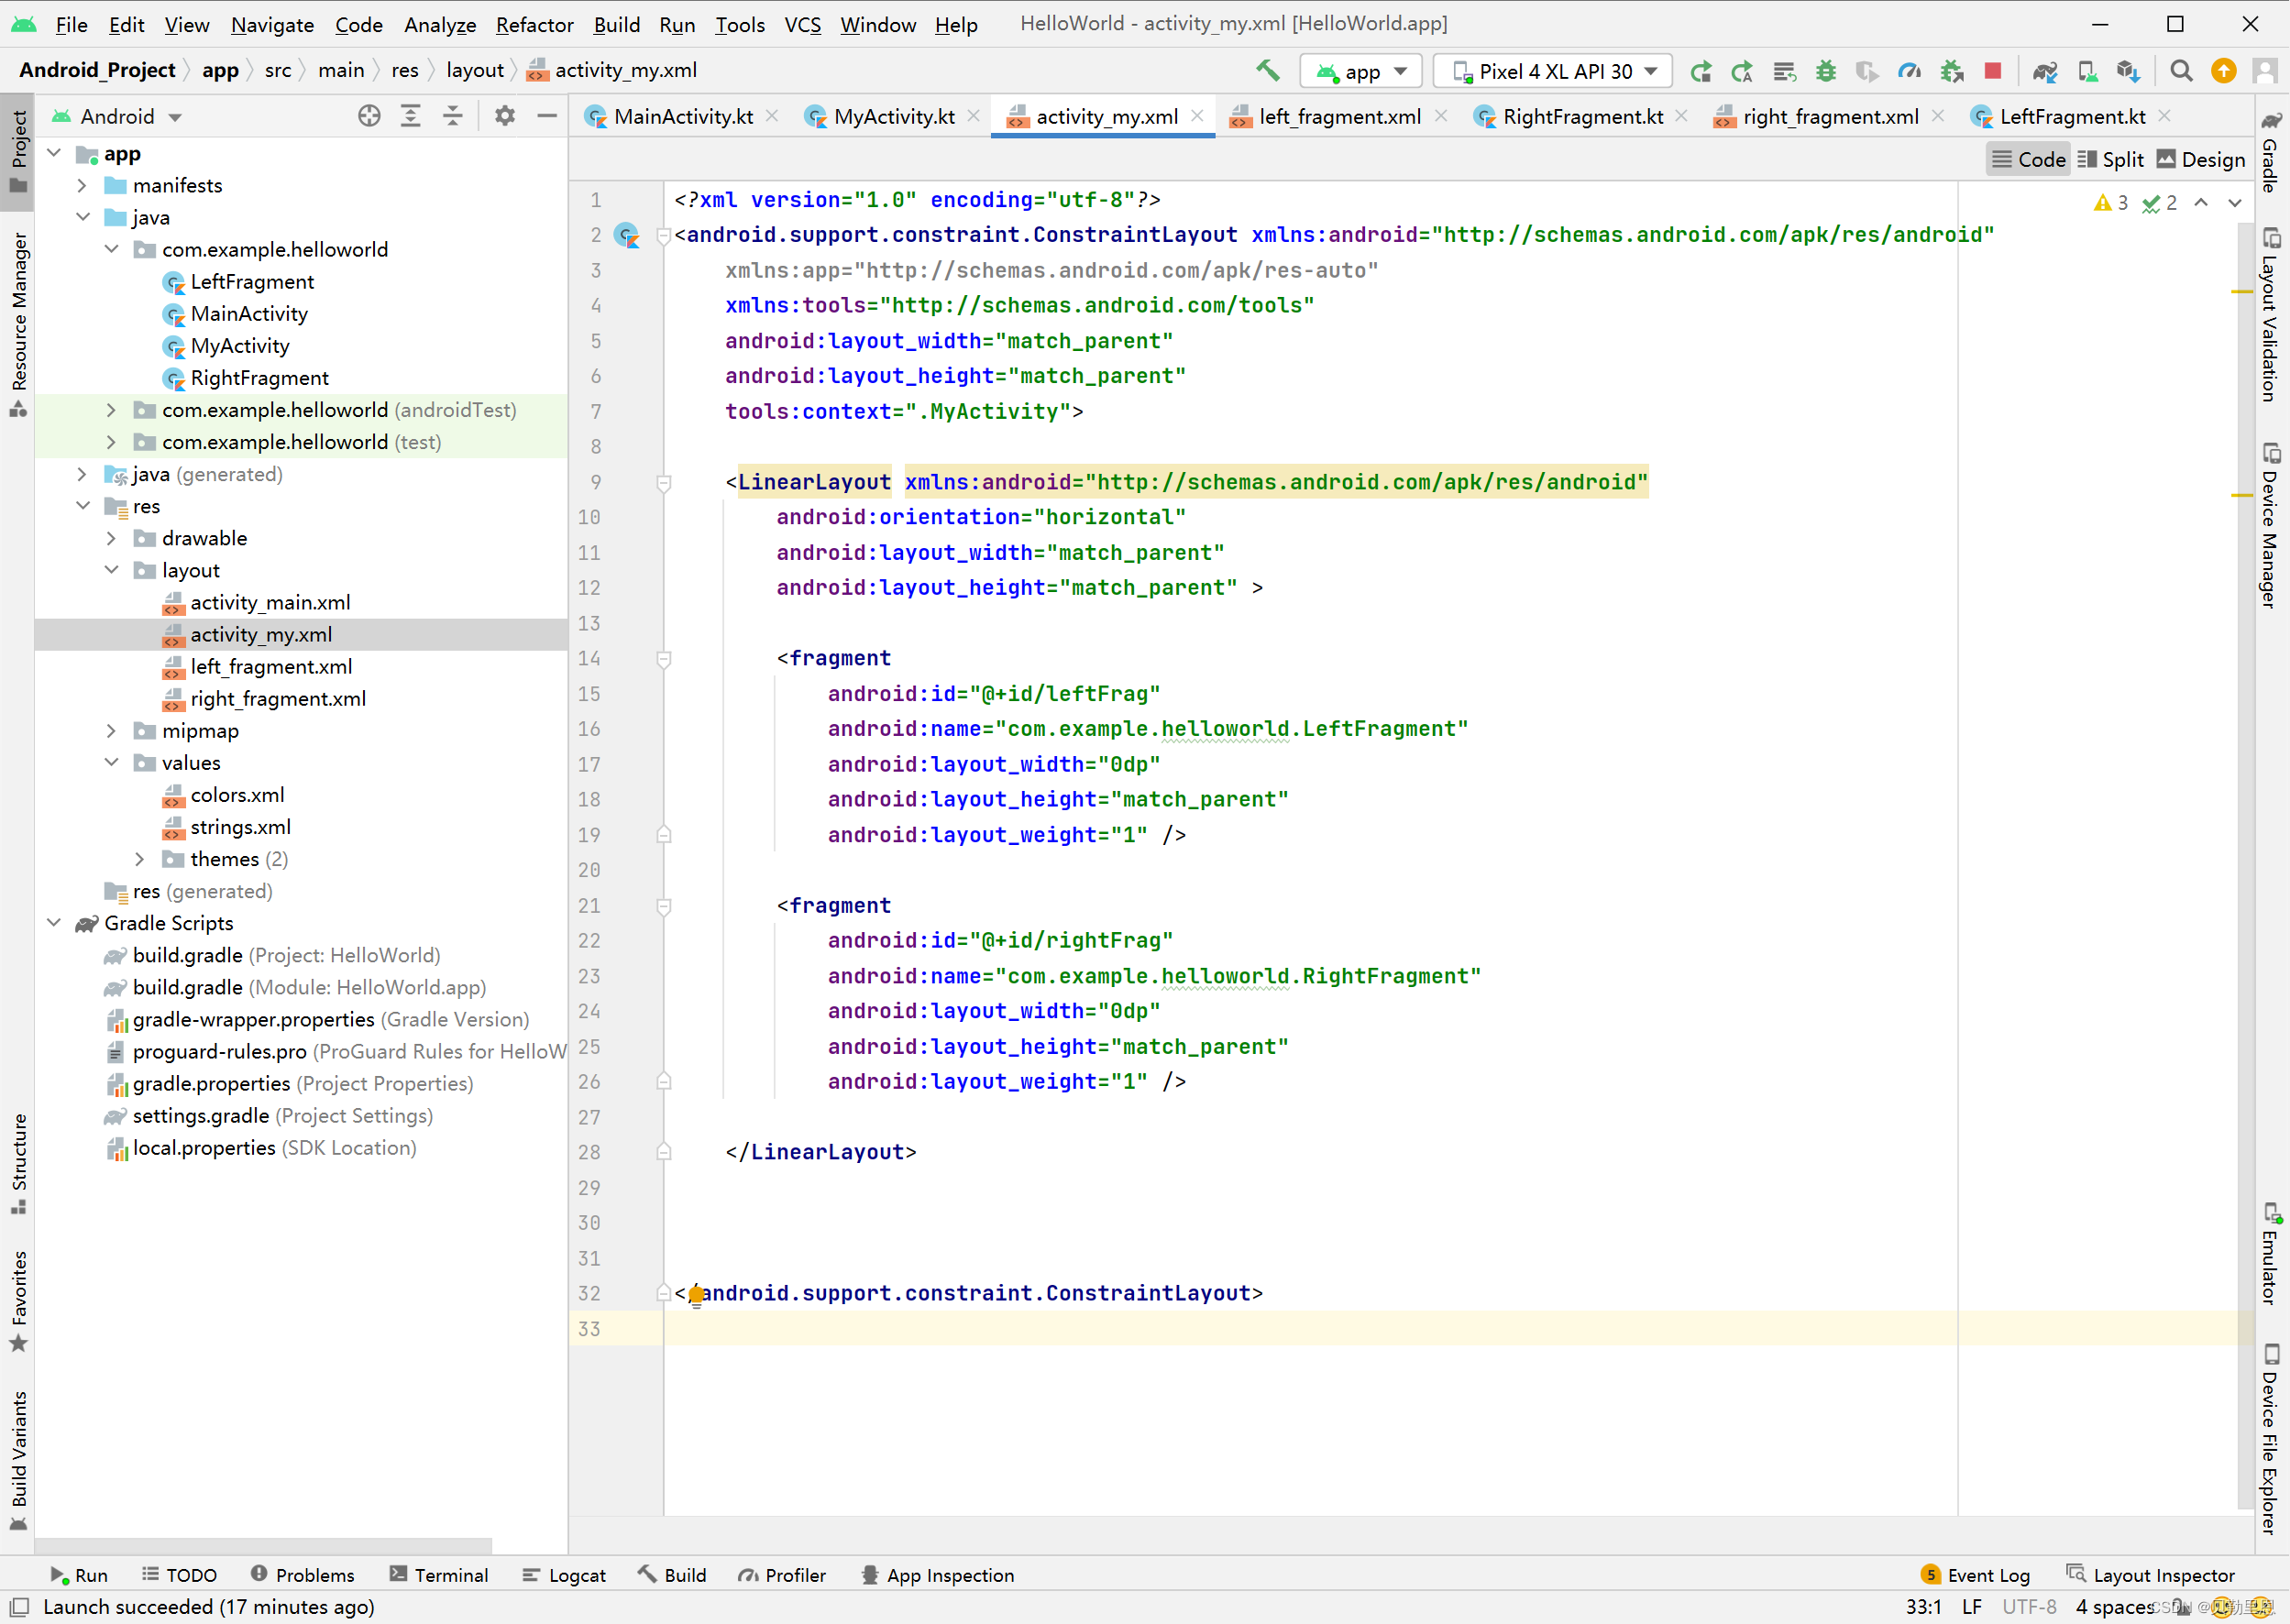
Task: Open the app run configuration dropdown
Action: 1361,71
